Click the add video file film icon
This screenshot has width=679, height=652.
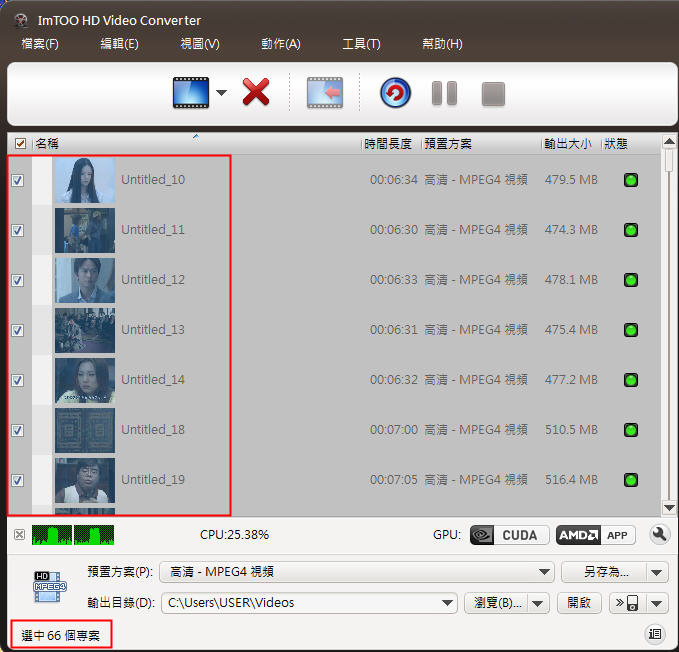(x=190, y=93)
